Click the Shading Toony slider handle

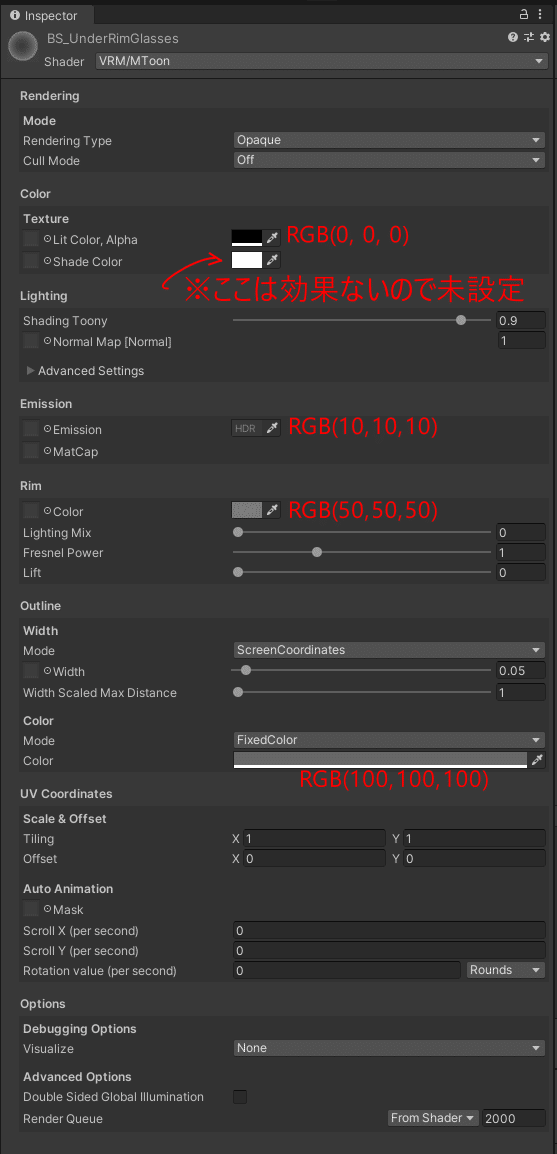(x=461, y=320)
